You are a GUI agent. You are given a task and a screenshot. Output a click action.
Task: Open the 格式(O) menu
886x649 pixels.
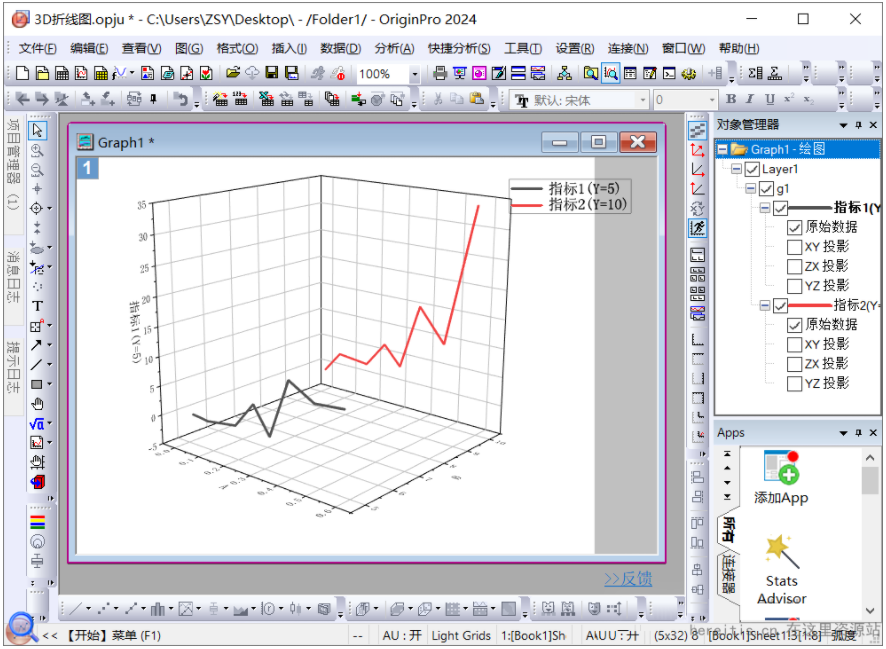pyautogui.click(x=237, y=49)
